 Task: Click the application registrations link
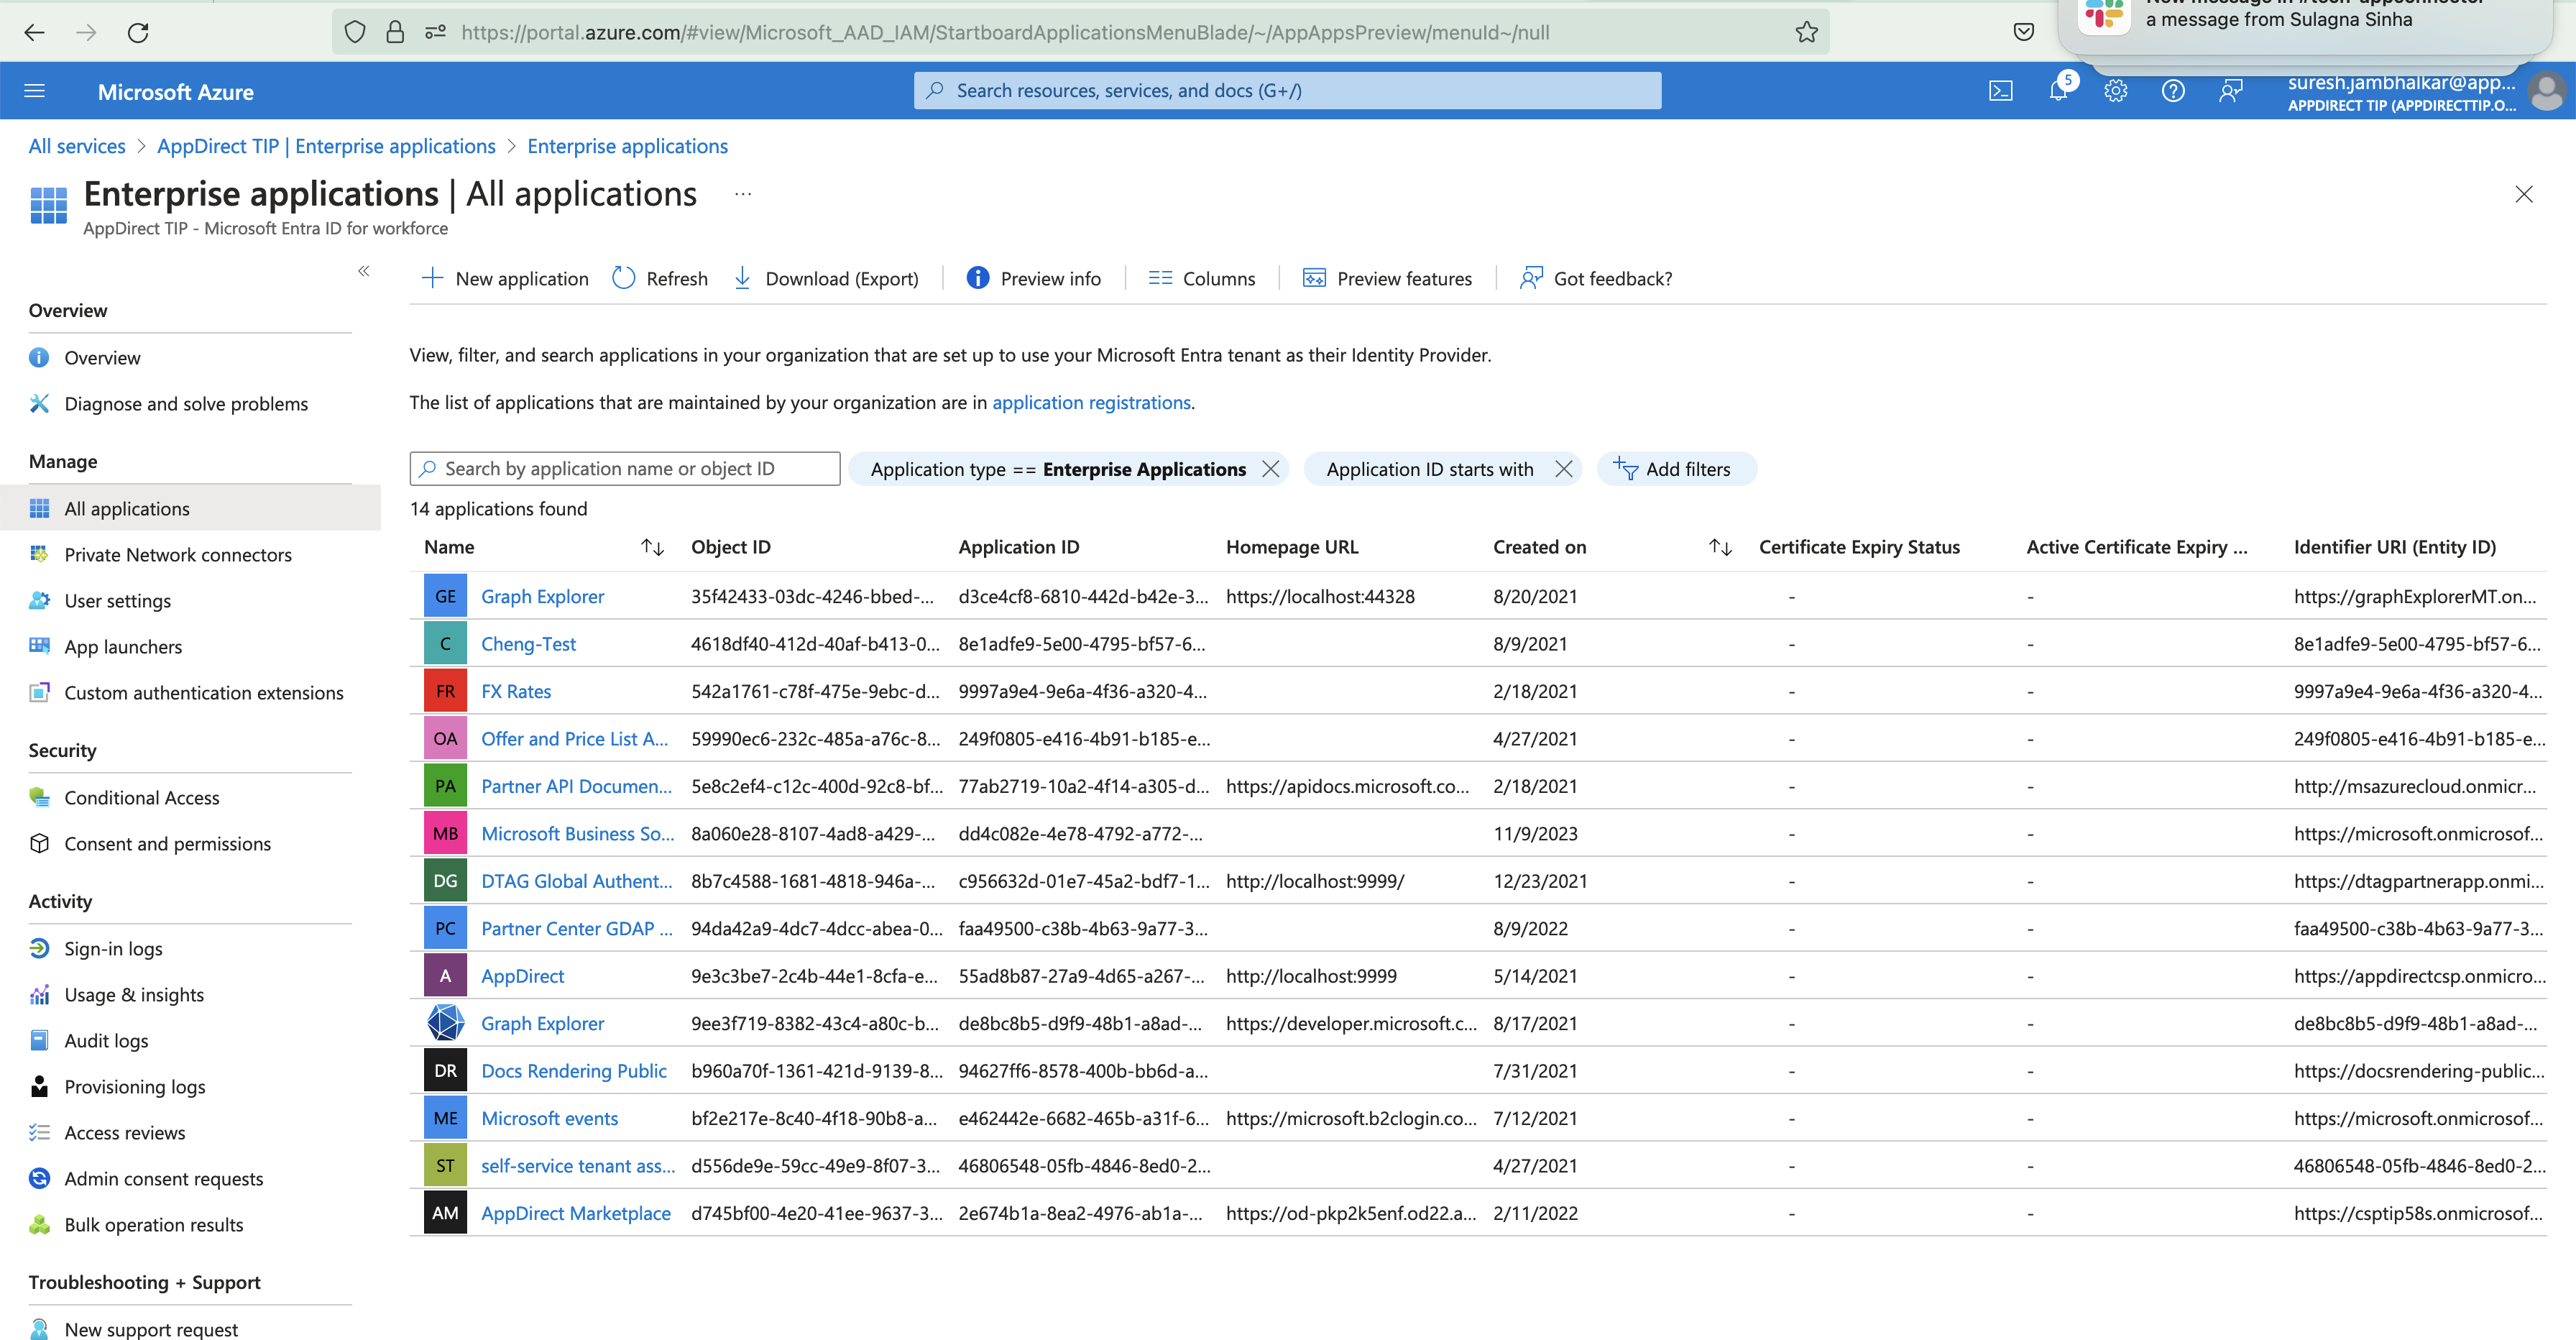[1091, 402]
